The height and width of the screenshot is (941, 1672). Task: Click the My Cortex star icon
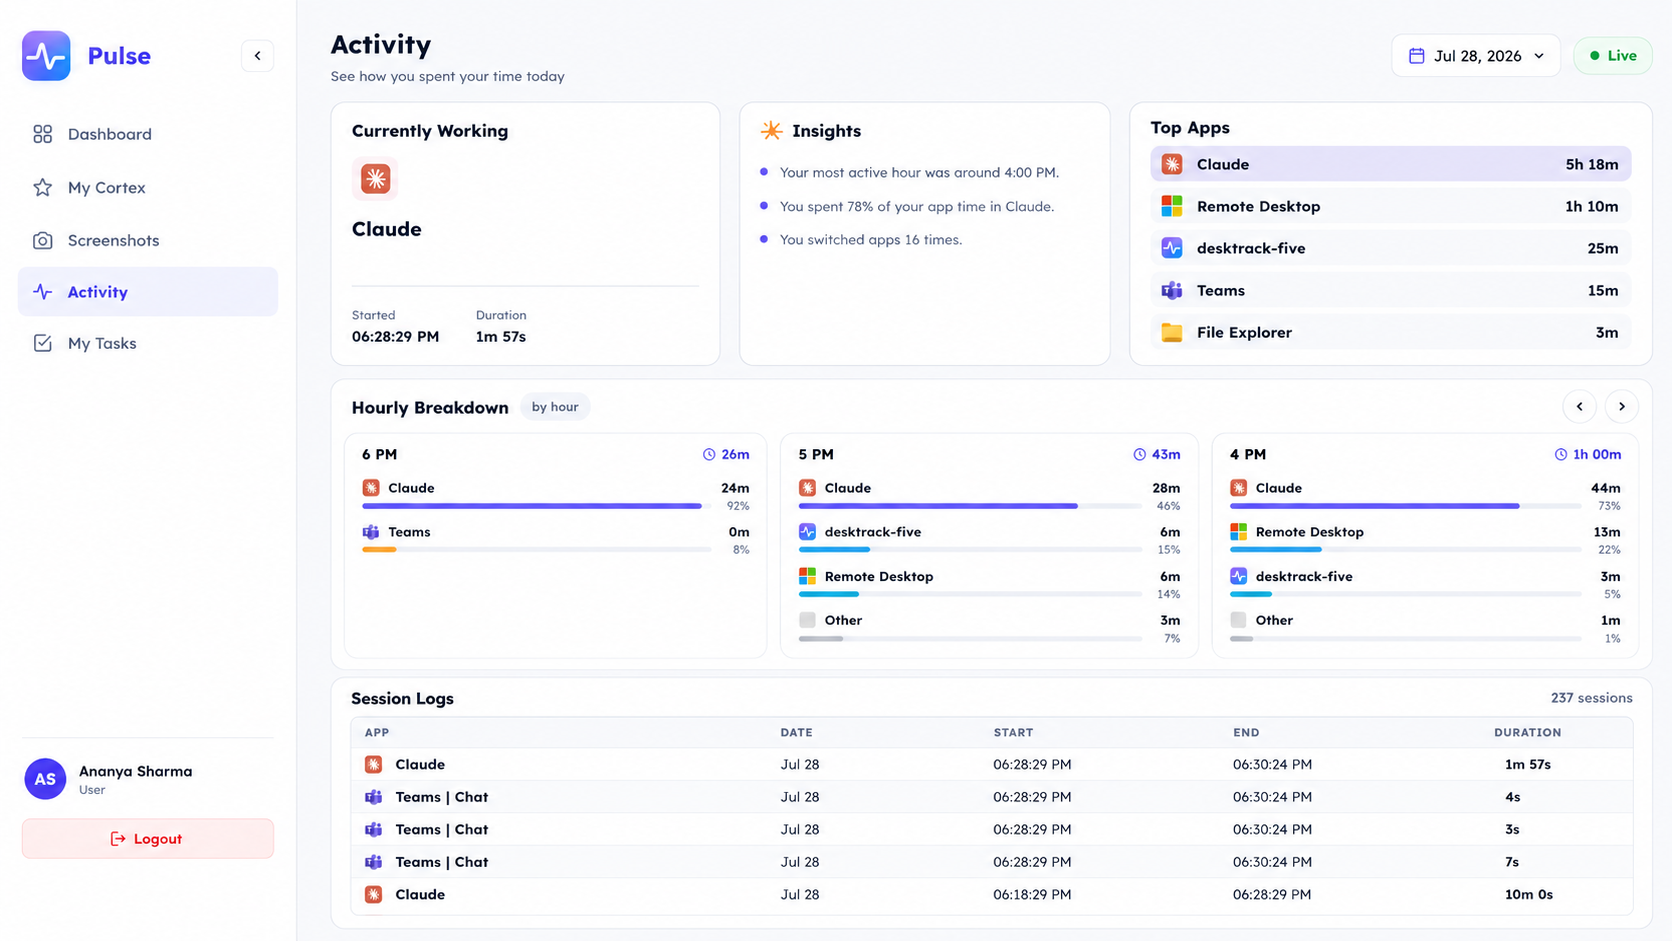pyautogui.click(x=42, y=187)
